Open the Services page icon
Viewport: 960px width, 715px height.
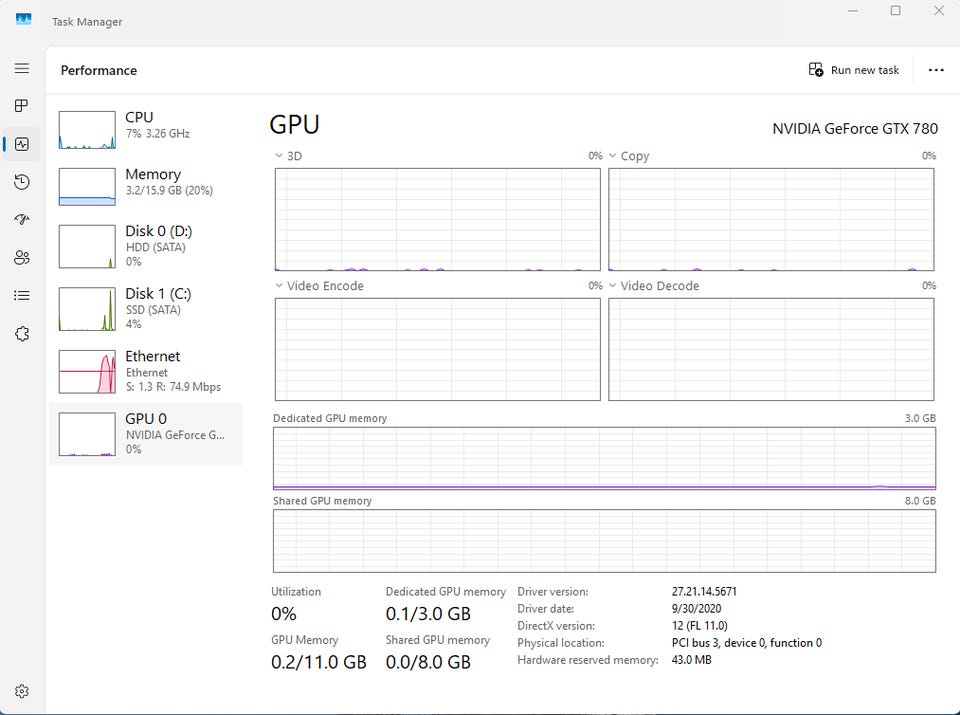pos(22,334)
